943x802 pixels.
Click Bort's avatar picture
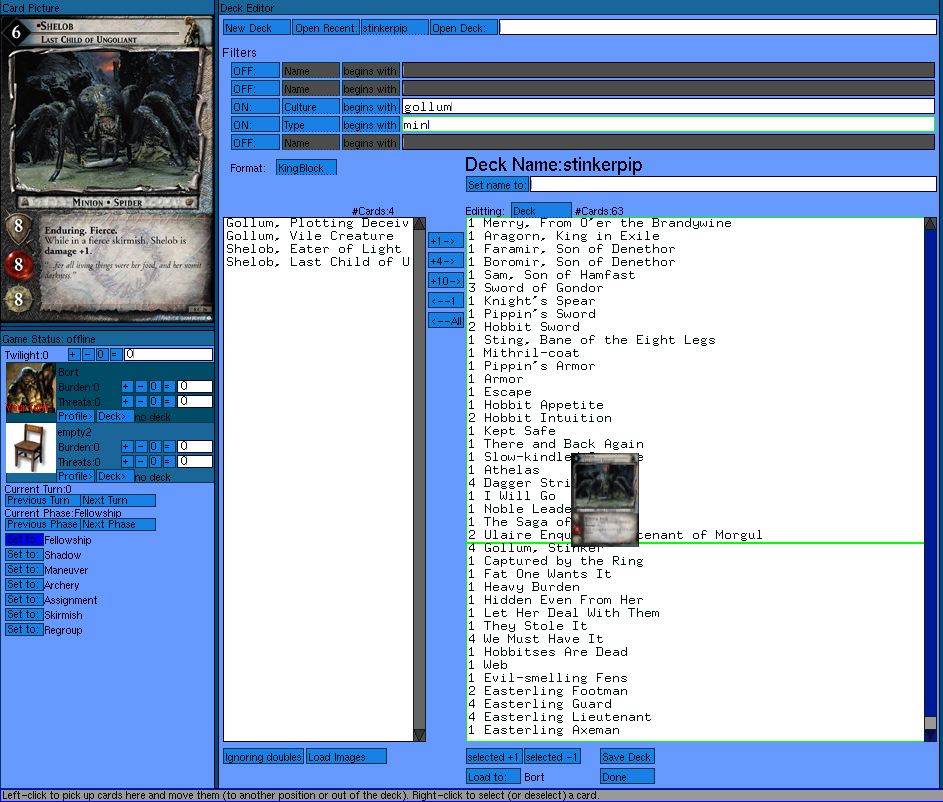click(x=30, y=388)
